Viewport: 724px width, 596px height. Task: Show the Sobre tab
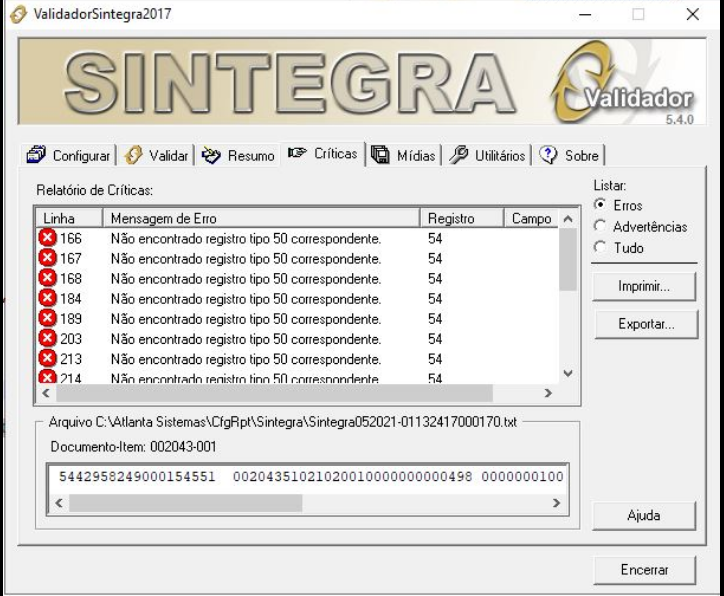tap(570, 155)
